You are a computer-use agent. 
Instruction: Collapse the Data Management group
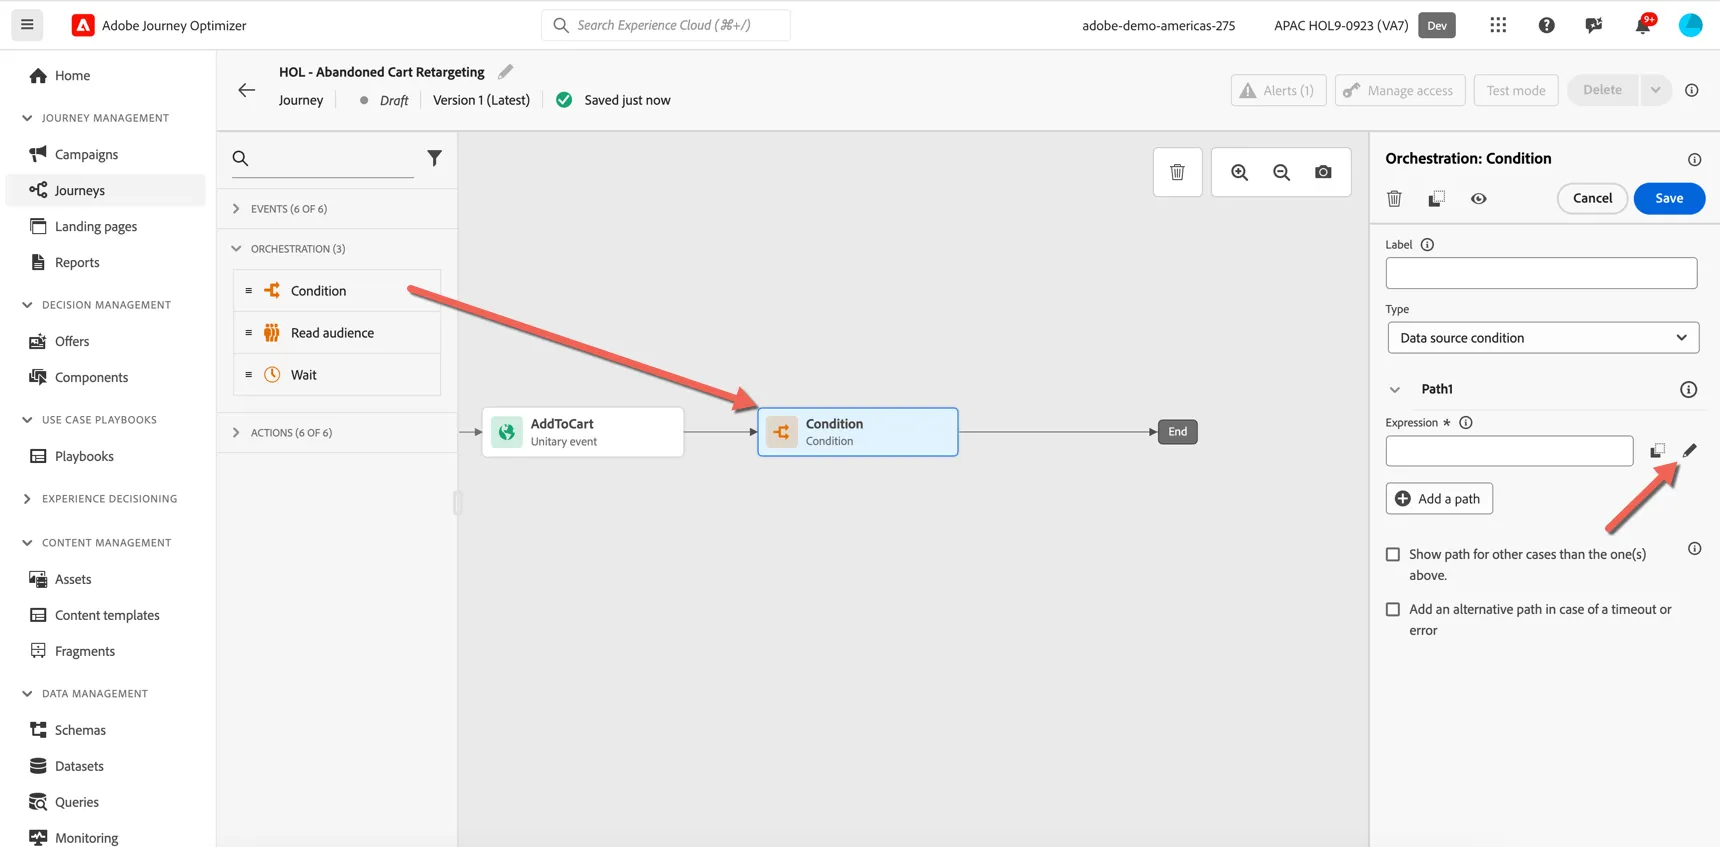coord(27,694)
